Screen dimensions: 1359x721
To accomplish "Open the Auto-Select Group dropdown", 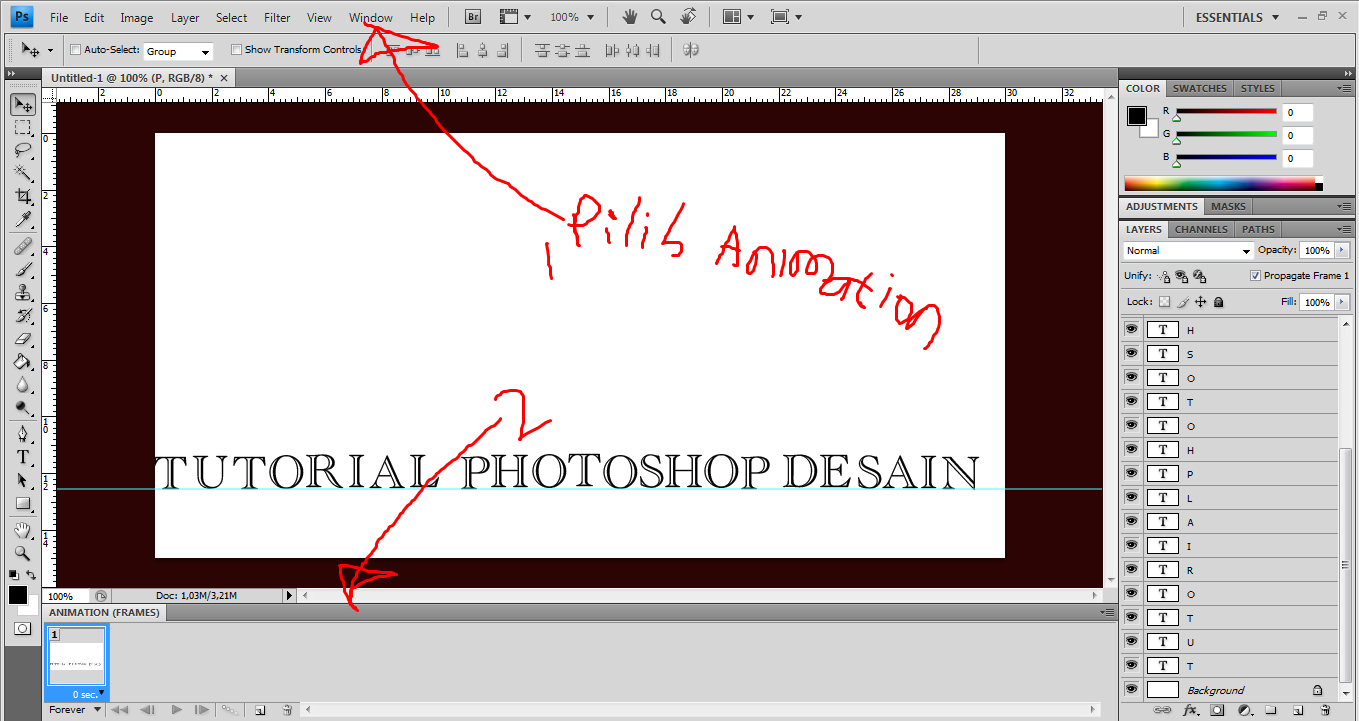I will click(x=178, y=51).
